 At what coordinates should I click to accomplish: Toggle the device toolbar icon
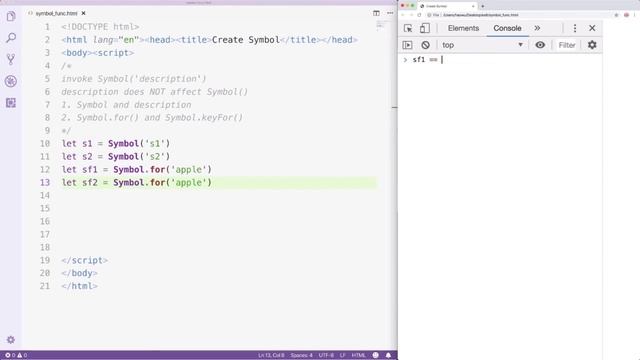tap(425, 28)
